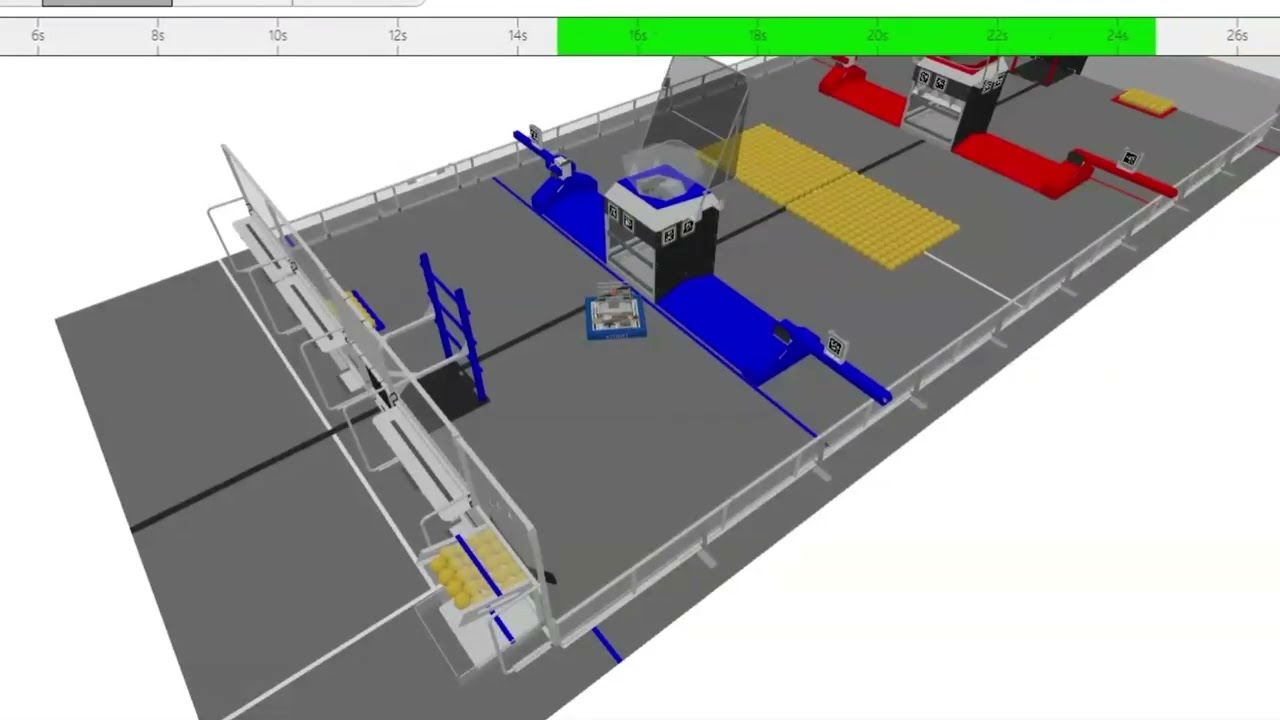Jump to the 8s timeline tick
1280x720 pixels.
[x=158, y=36]
